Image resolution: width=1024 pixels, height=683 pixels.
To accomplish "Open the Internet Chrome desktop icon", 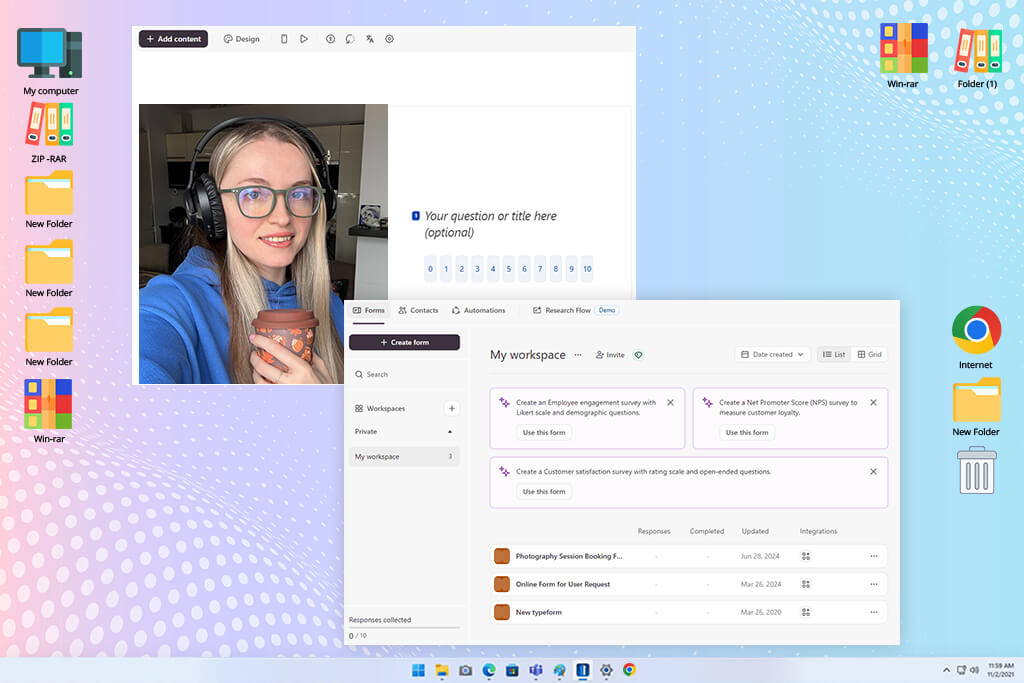I will (976, 337).
